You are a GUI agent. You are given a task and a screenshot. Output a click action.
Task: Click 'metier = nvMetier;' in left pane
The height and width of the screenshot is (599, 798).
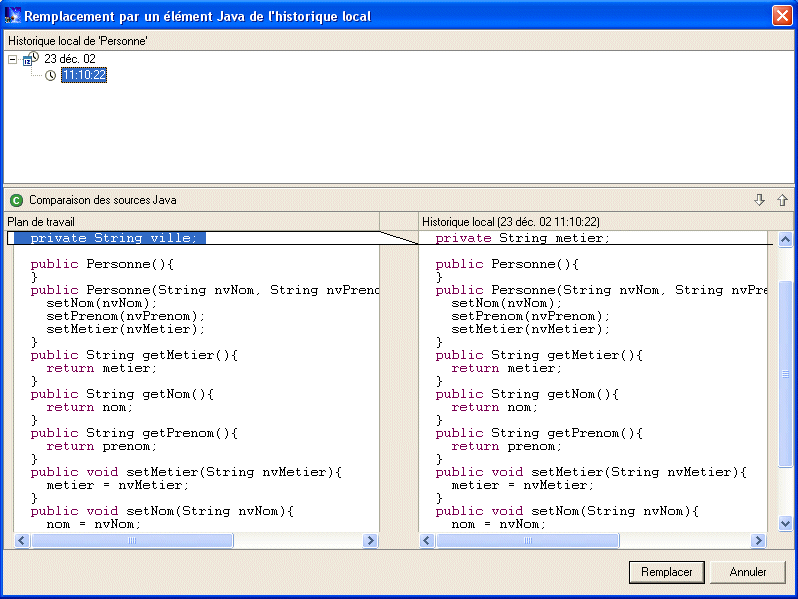tap(118, 486)
